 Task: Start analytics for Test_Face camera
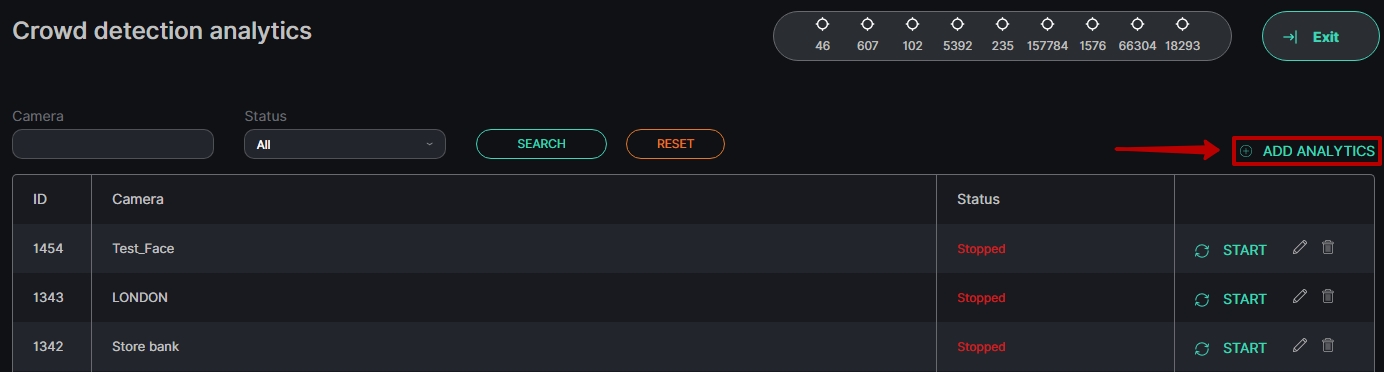point(1231,250)
